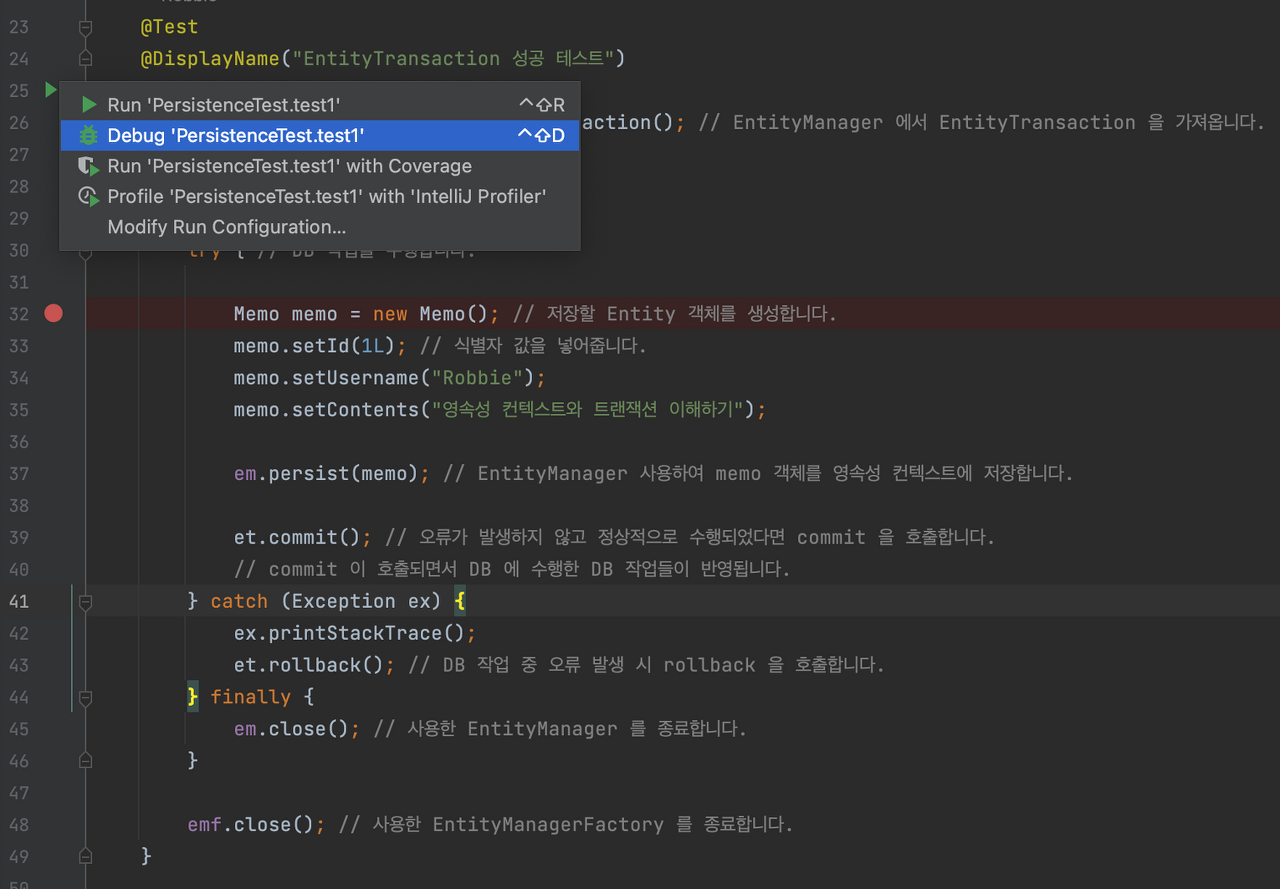Click line number 45 in the gutter
This screenshot has height=889, width=1280.
[x=20, y=729]
